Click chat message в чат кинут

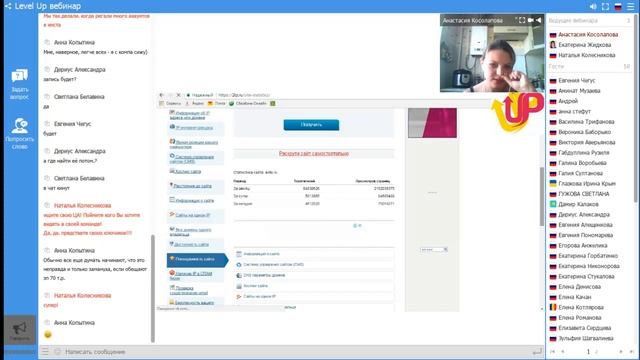57,188
